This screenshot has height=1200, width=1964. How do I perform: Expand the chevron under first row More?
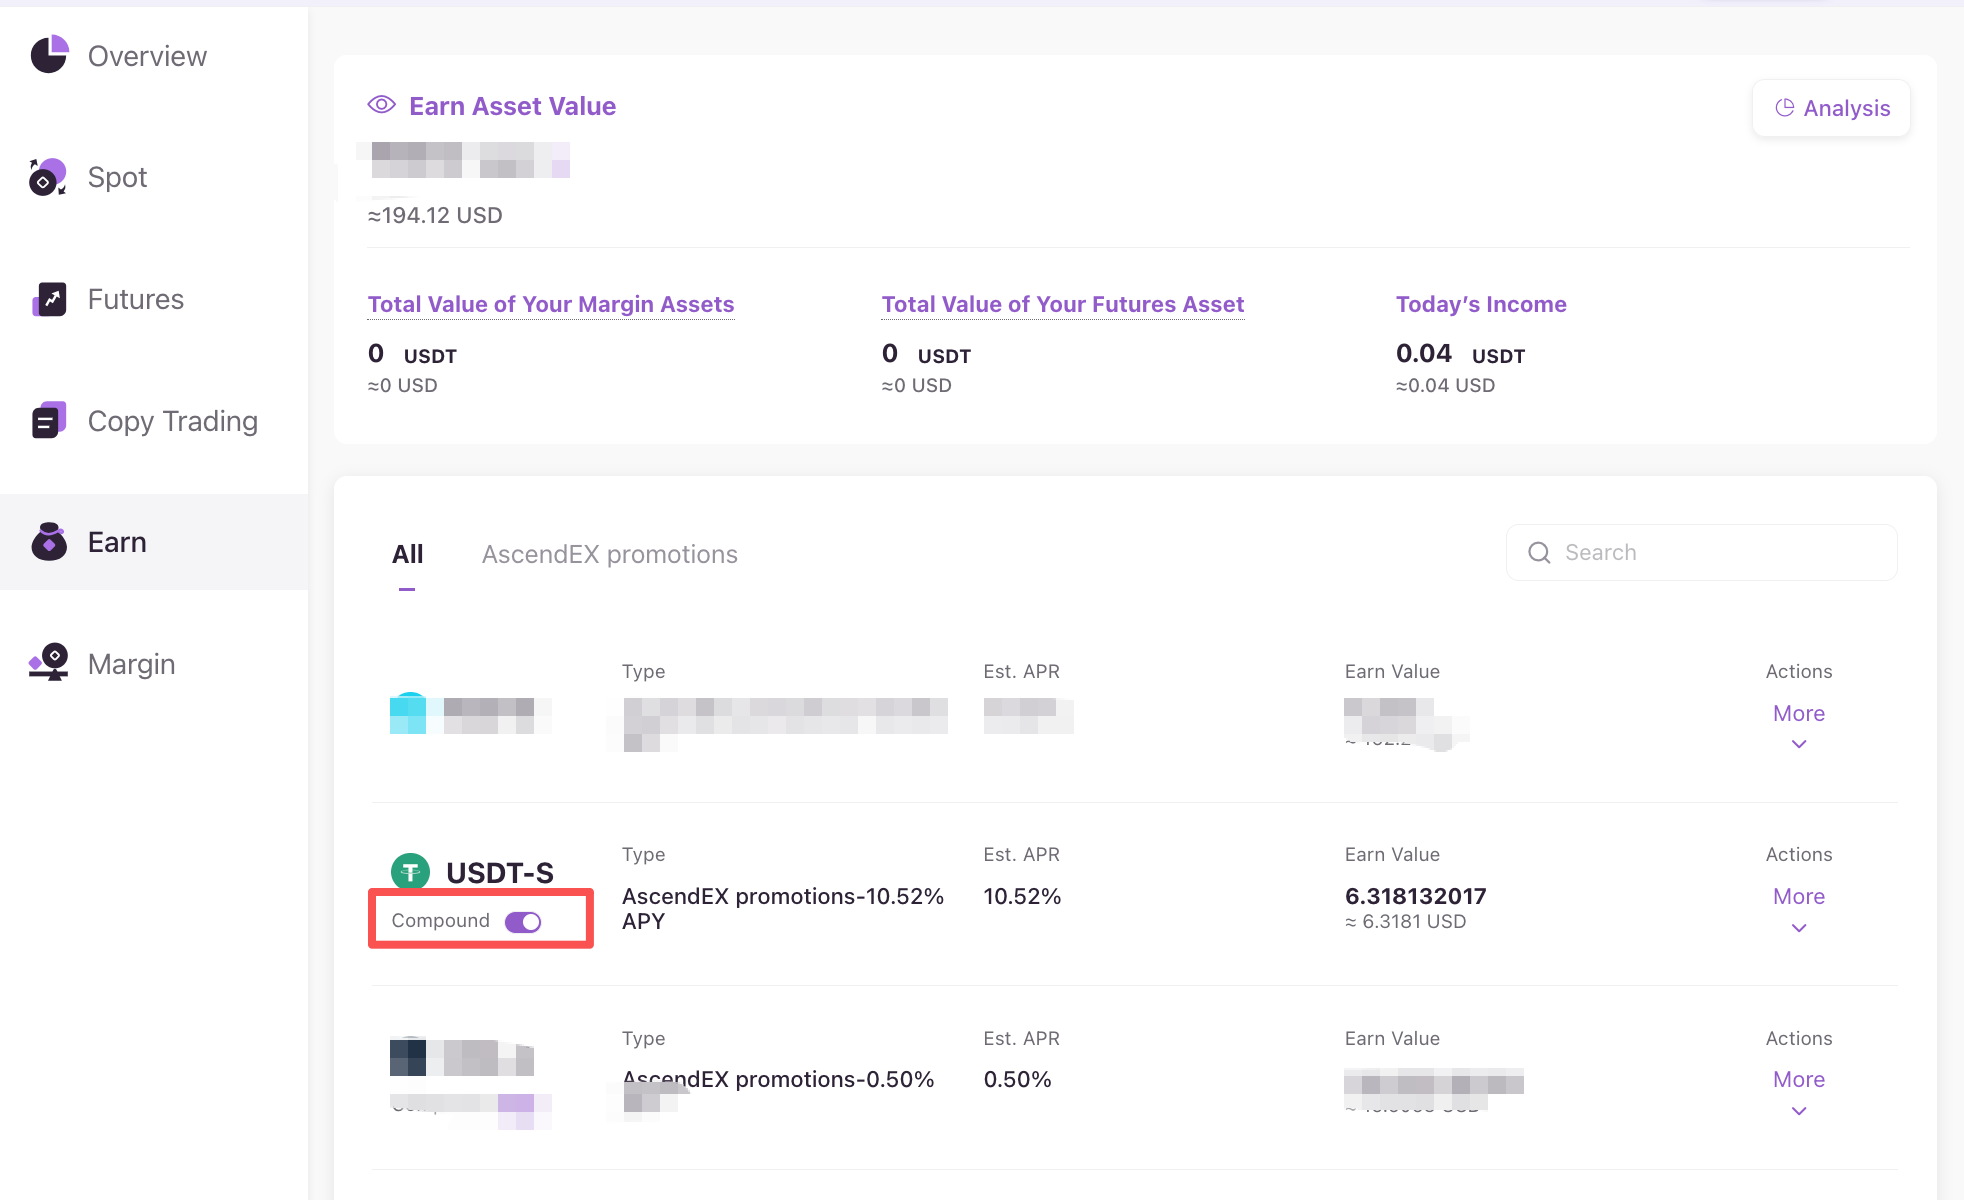(1798, 744)
